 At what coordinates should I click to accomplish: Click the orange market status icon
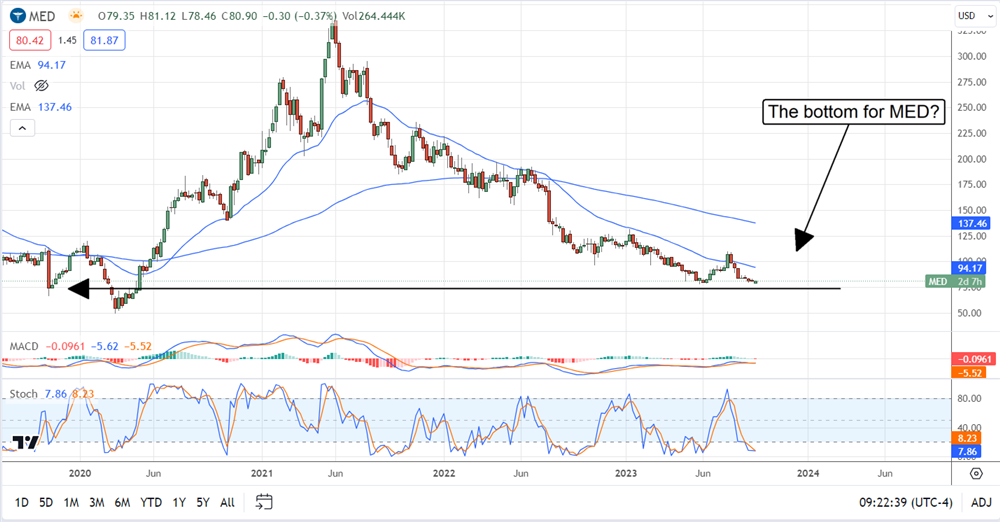coord(76,17)
